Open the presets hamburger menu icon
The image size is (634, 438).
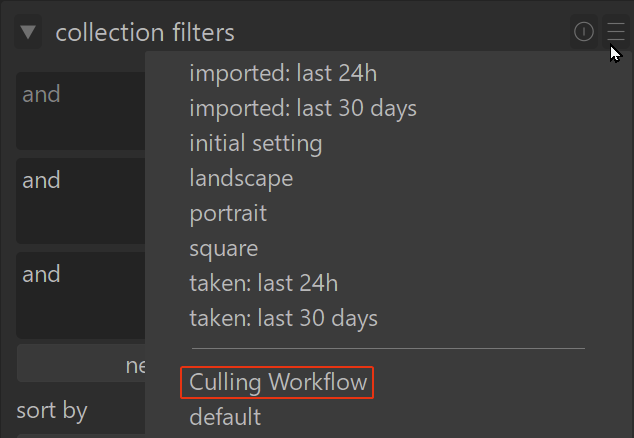coord(615,33)
